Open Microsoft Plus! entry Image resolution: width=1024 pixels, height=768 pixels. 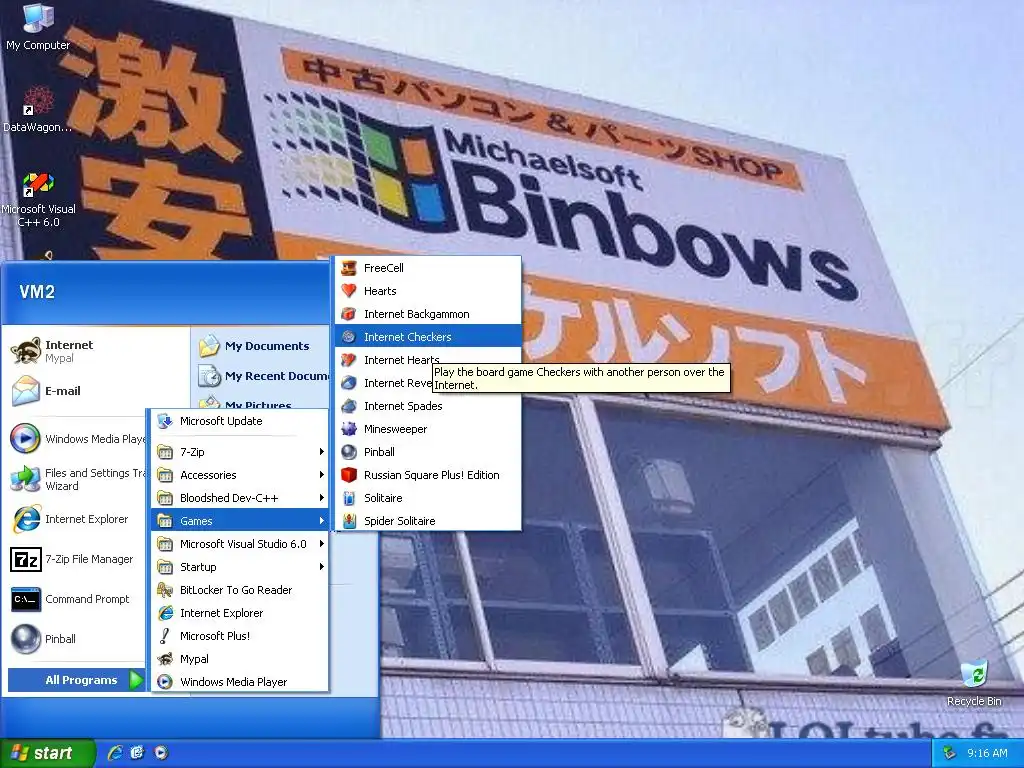click(240, 636)
